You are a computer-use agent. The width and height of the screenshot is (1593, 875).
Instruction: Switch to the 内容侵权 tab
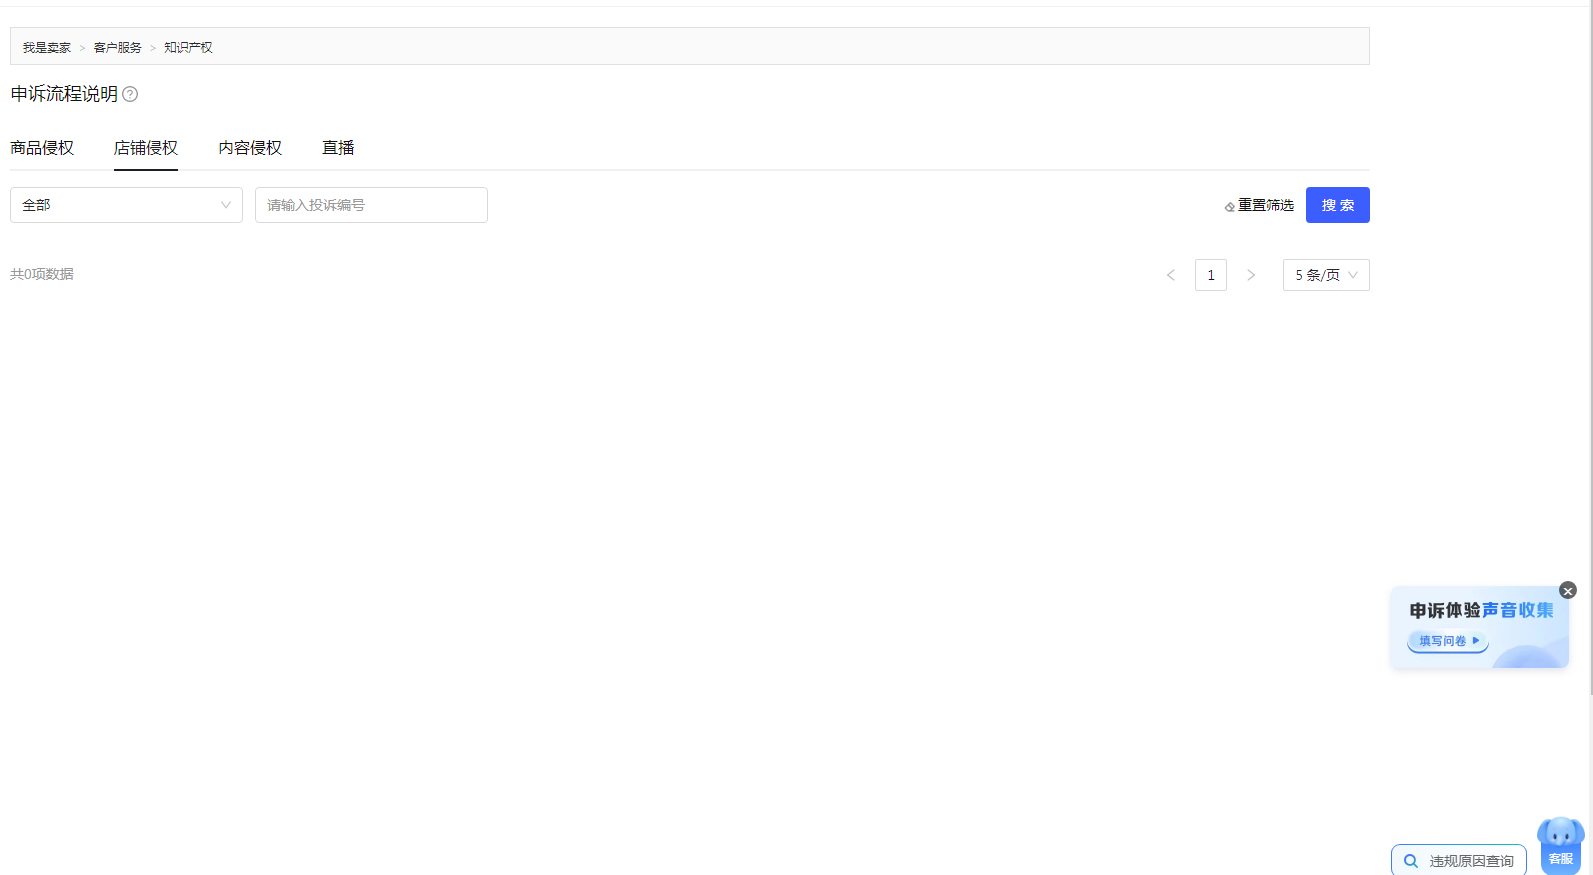coord(250,148)
